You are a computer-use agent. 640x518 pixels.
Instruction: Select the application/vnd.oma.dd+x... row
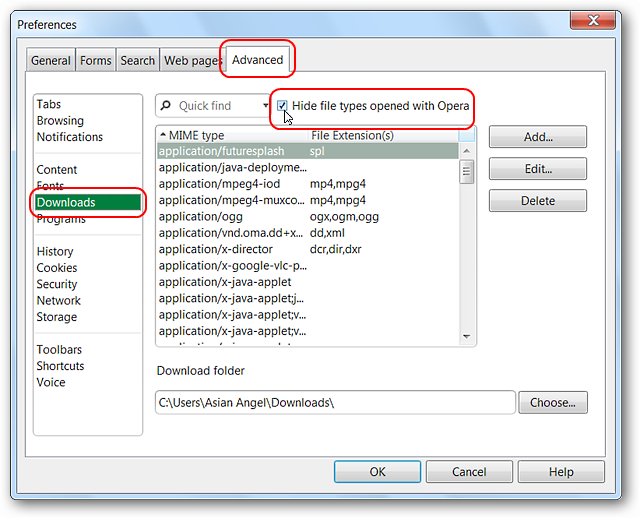308,233
